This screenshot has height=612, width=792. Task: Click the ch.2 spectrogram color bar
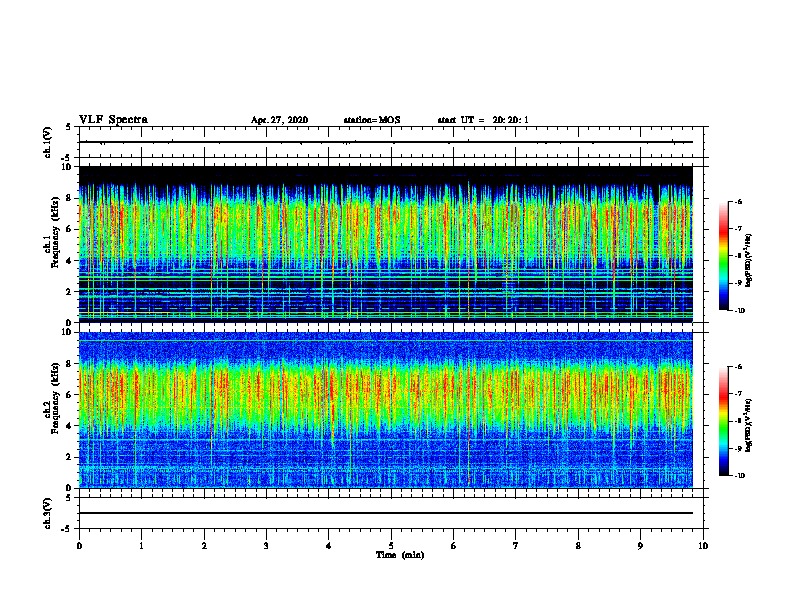point(723,421)
